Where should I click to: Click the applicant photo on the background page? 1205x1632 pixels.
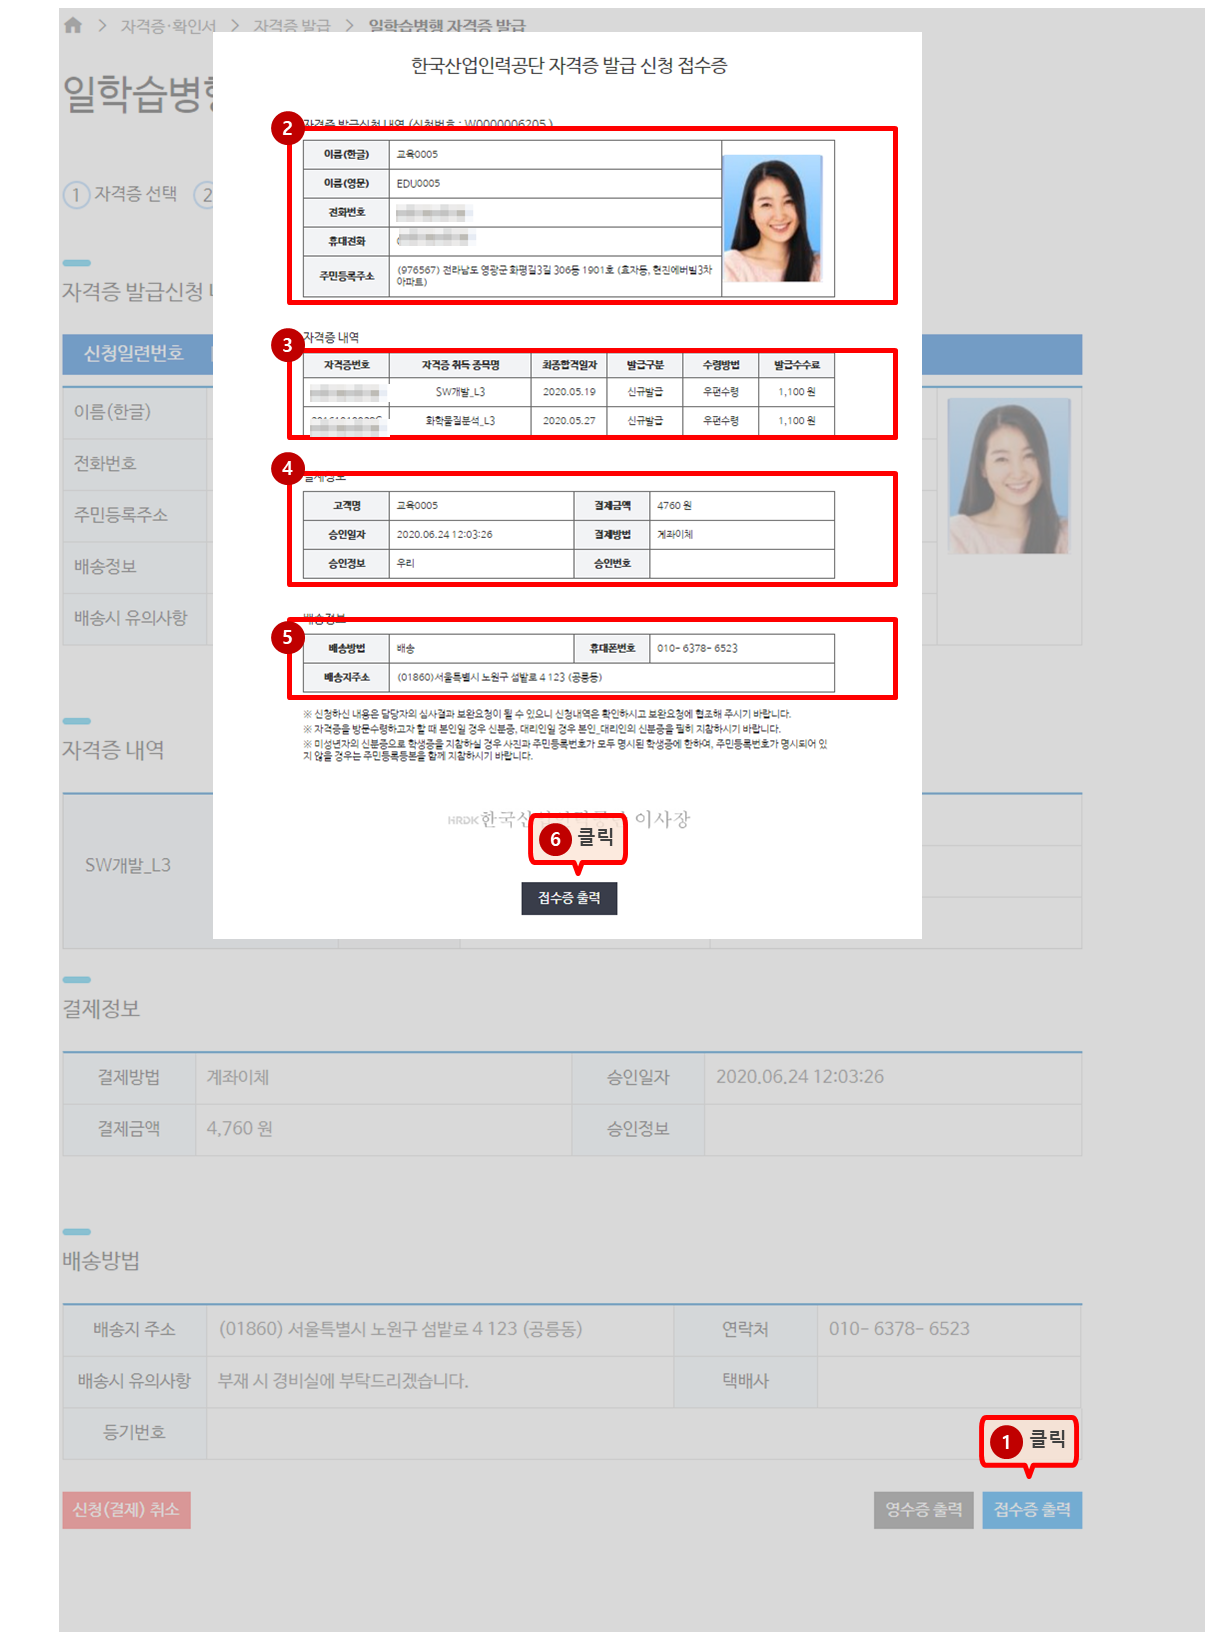[1009, 476]
